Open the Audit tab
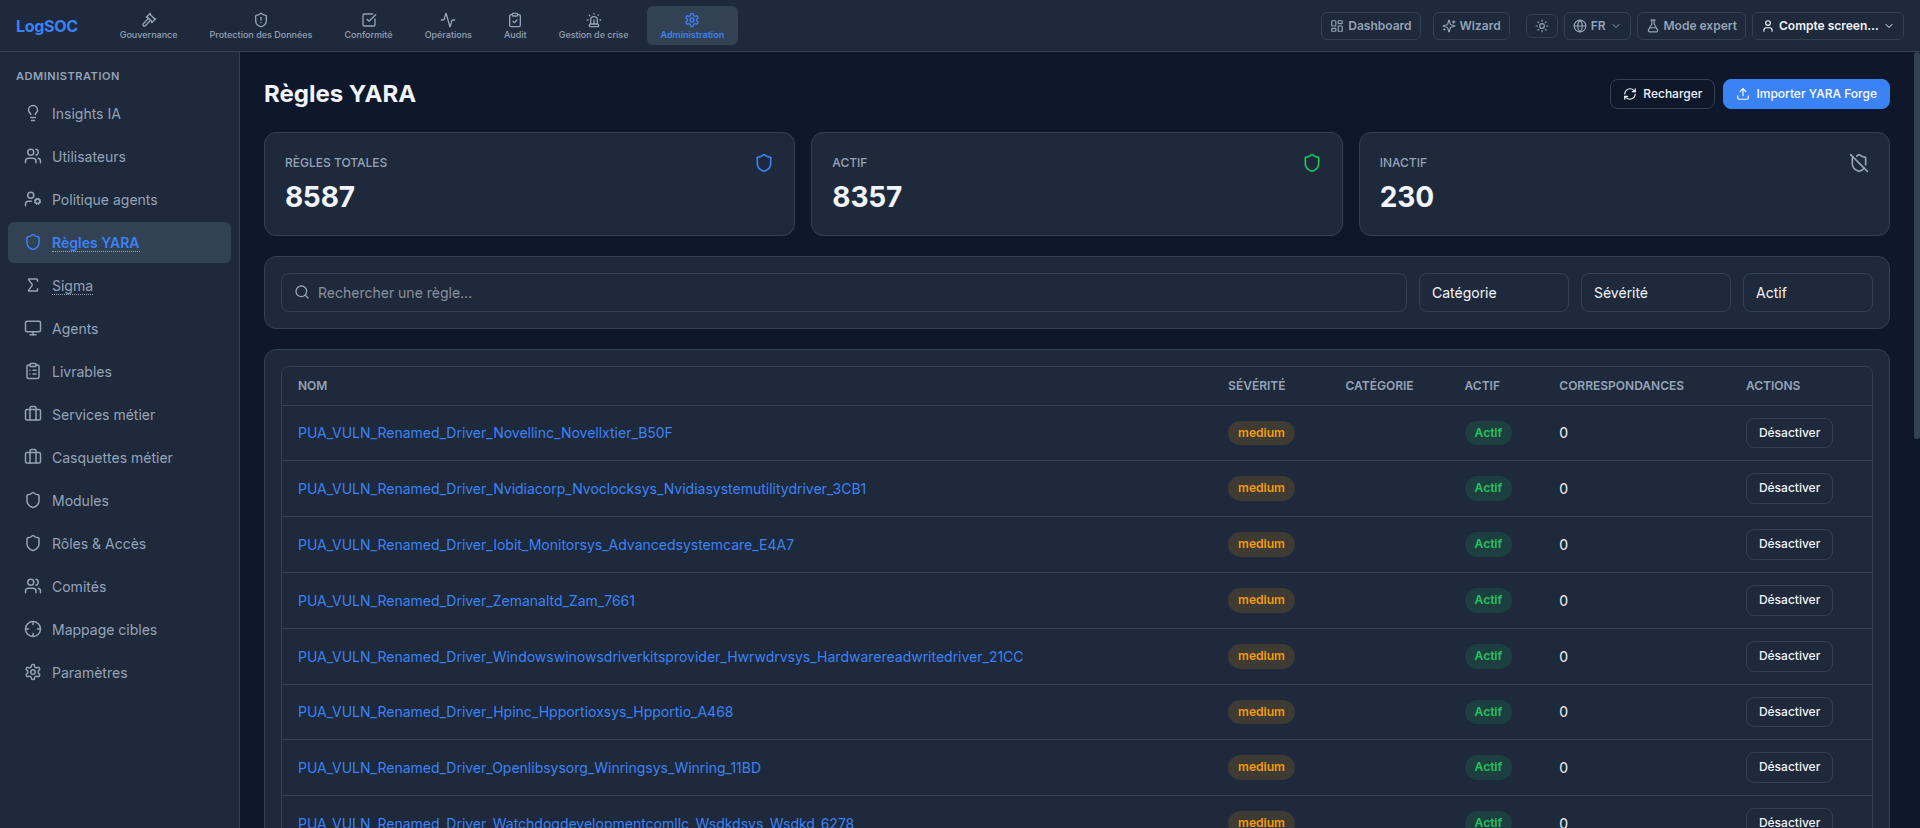This screenshot has width=1920, height=828. pyautogui.click(x=515, y=26)
